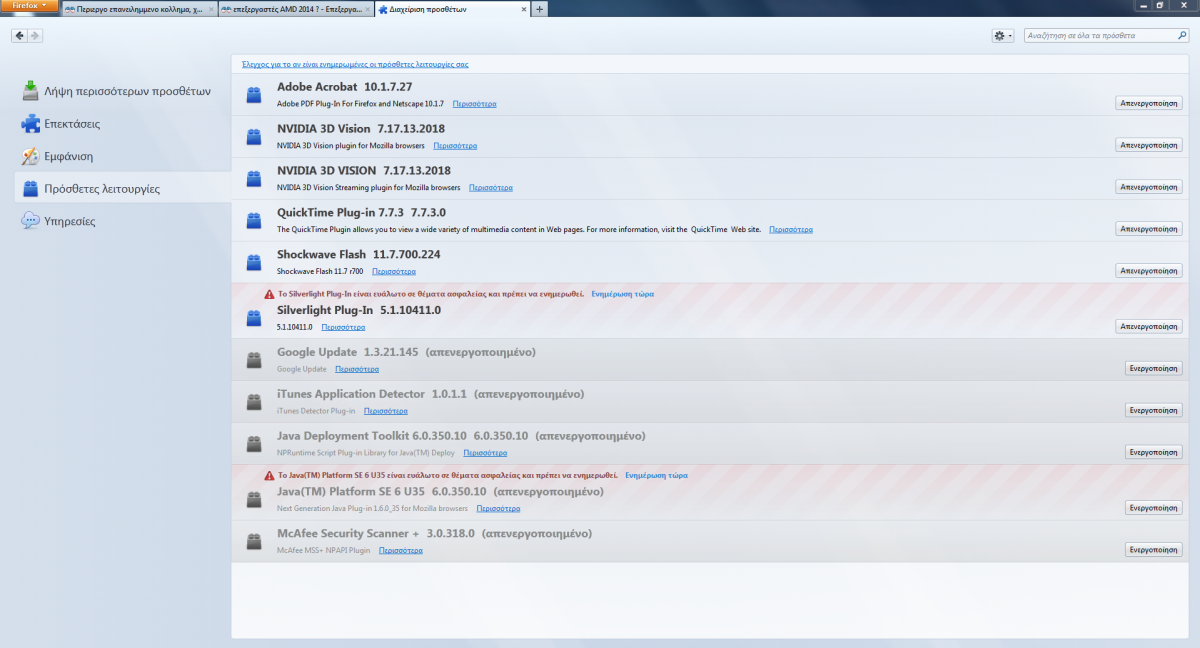Open a new tab with the plus button
The width and height of the screenshot is (1200, 648).
click(x=540, y=9)
